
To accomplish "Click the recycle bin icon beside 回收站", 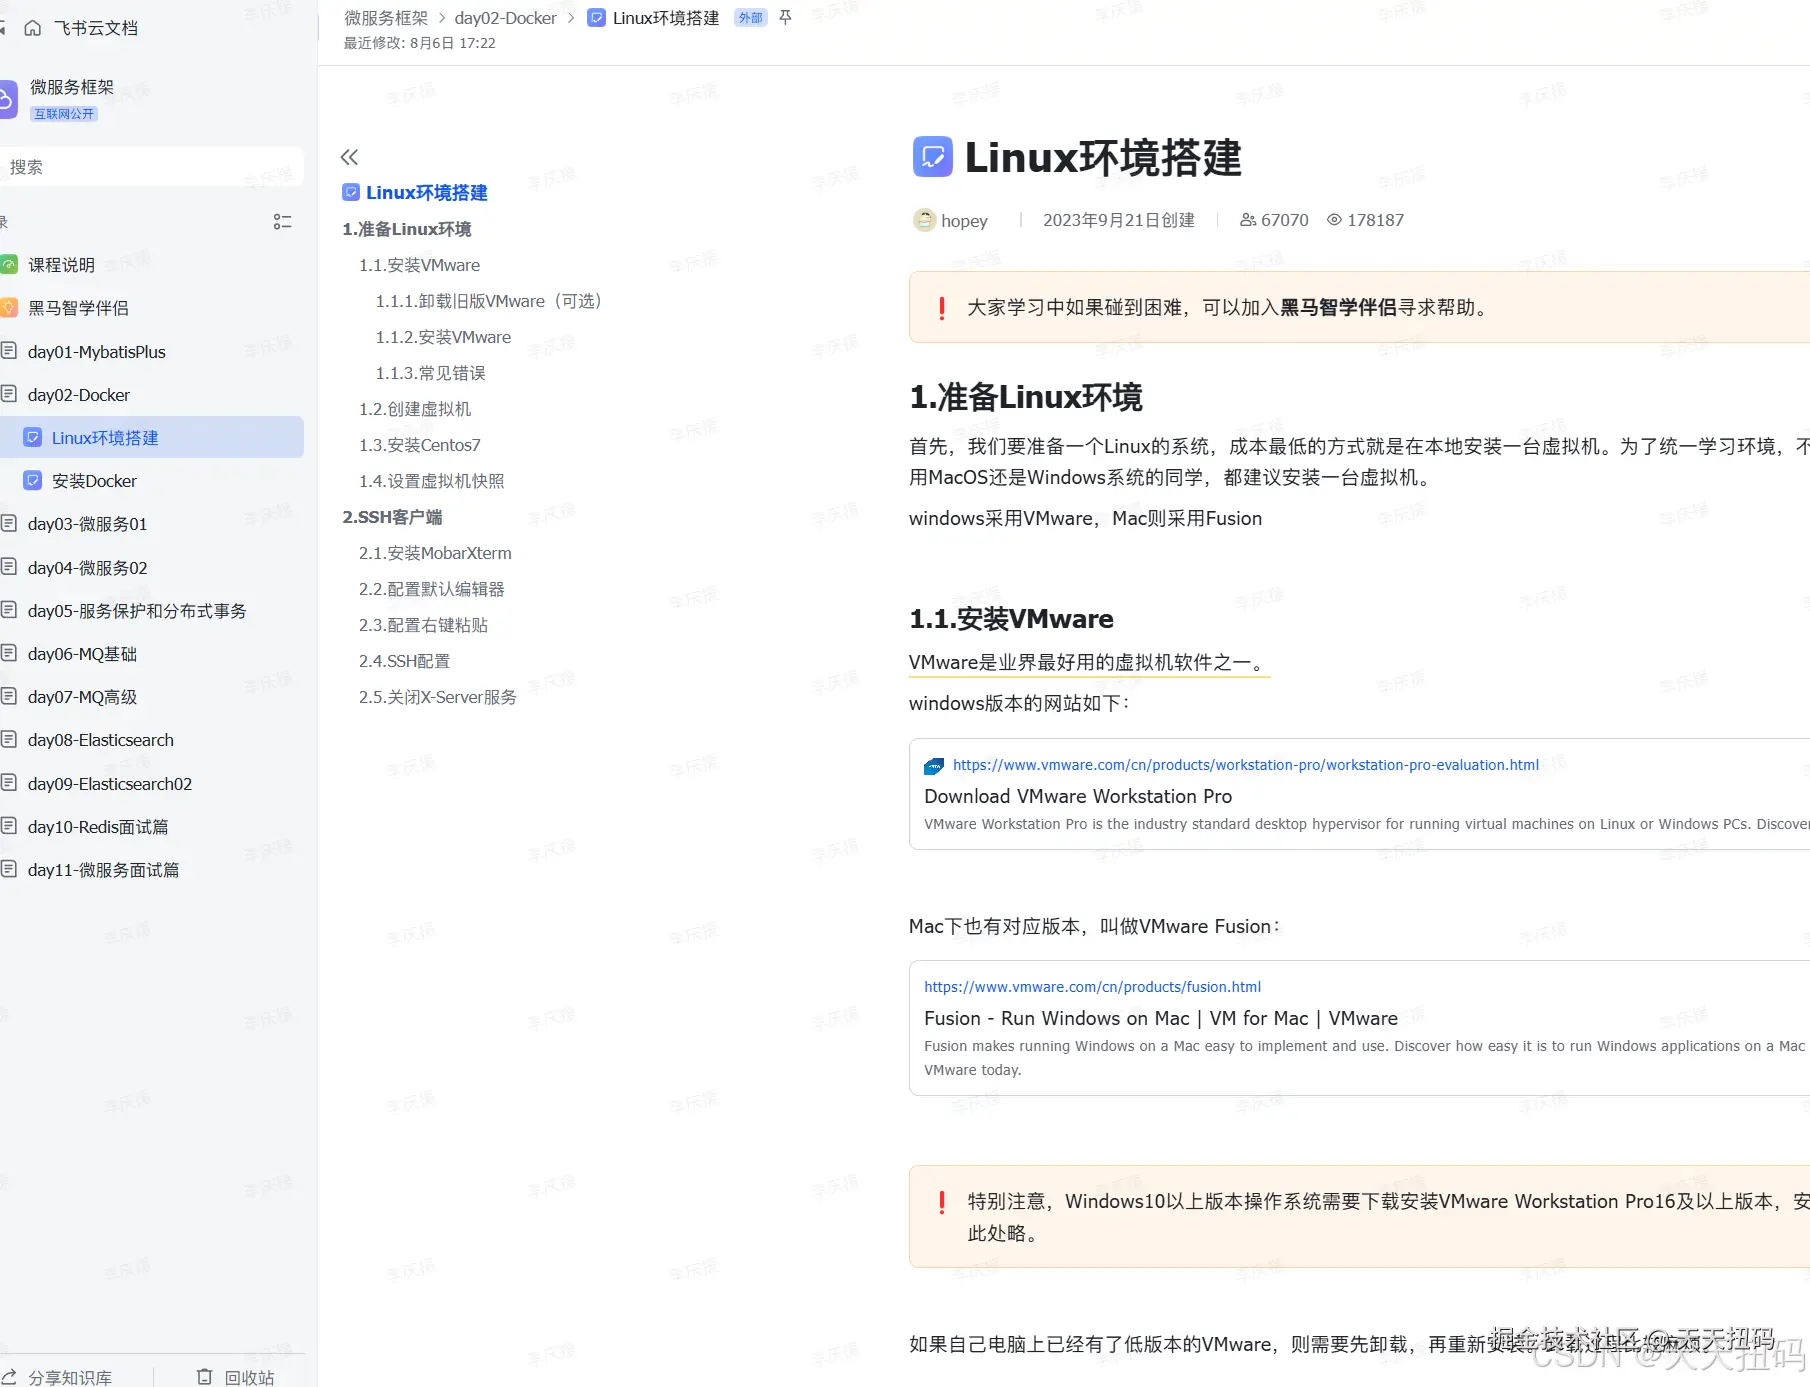I will pyautogui.click(x=205, y=1377).
